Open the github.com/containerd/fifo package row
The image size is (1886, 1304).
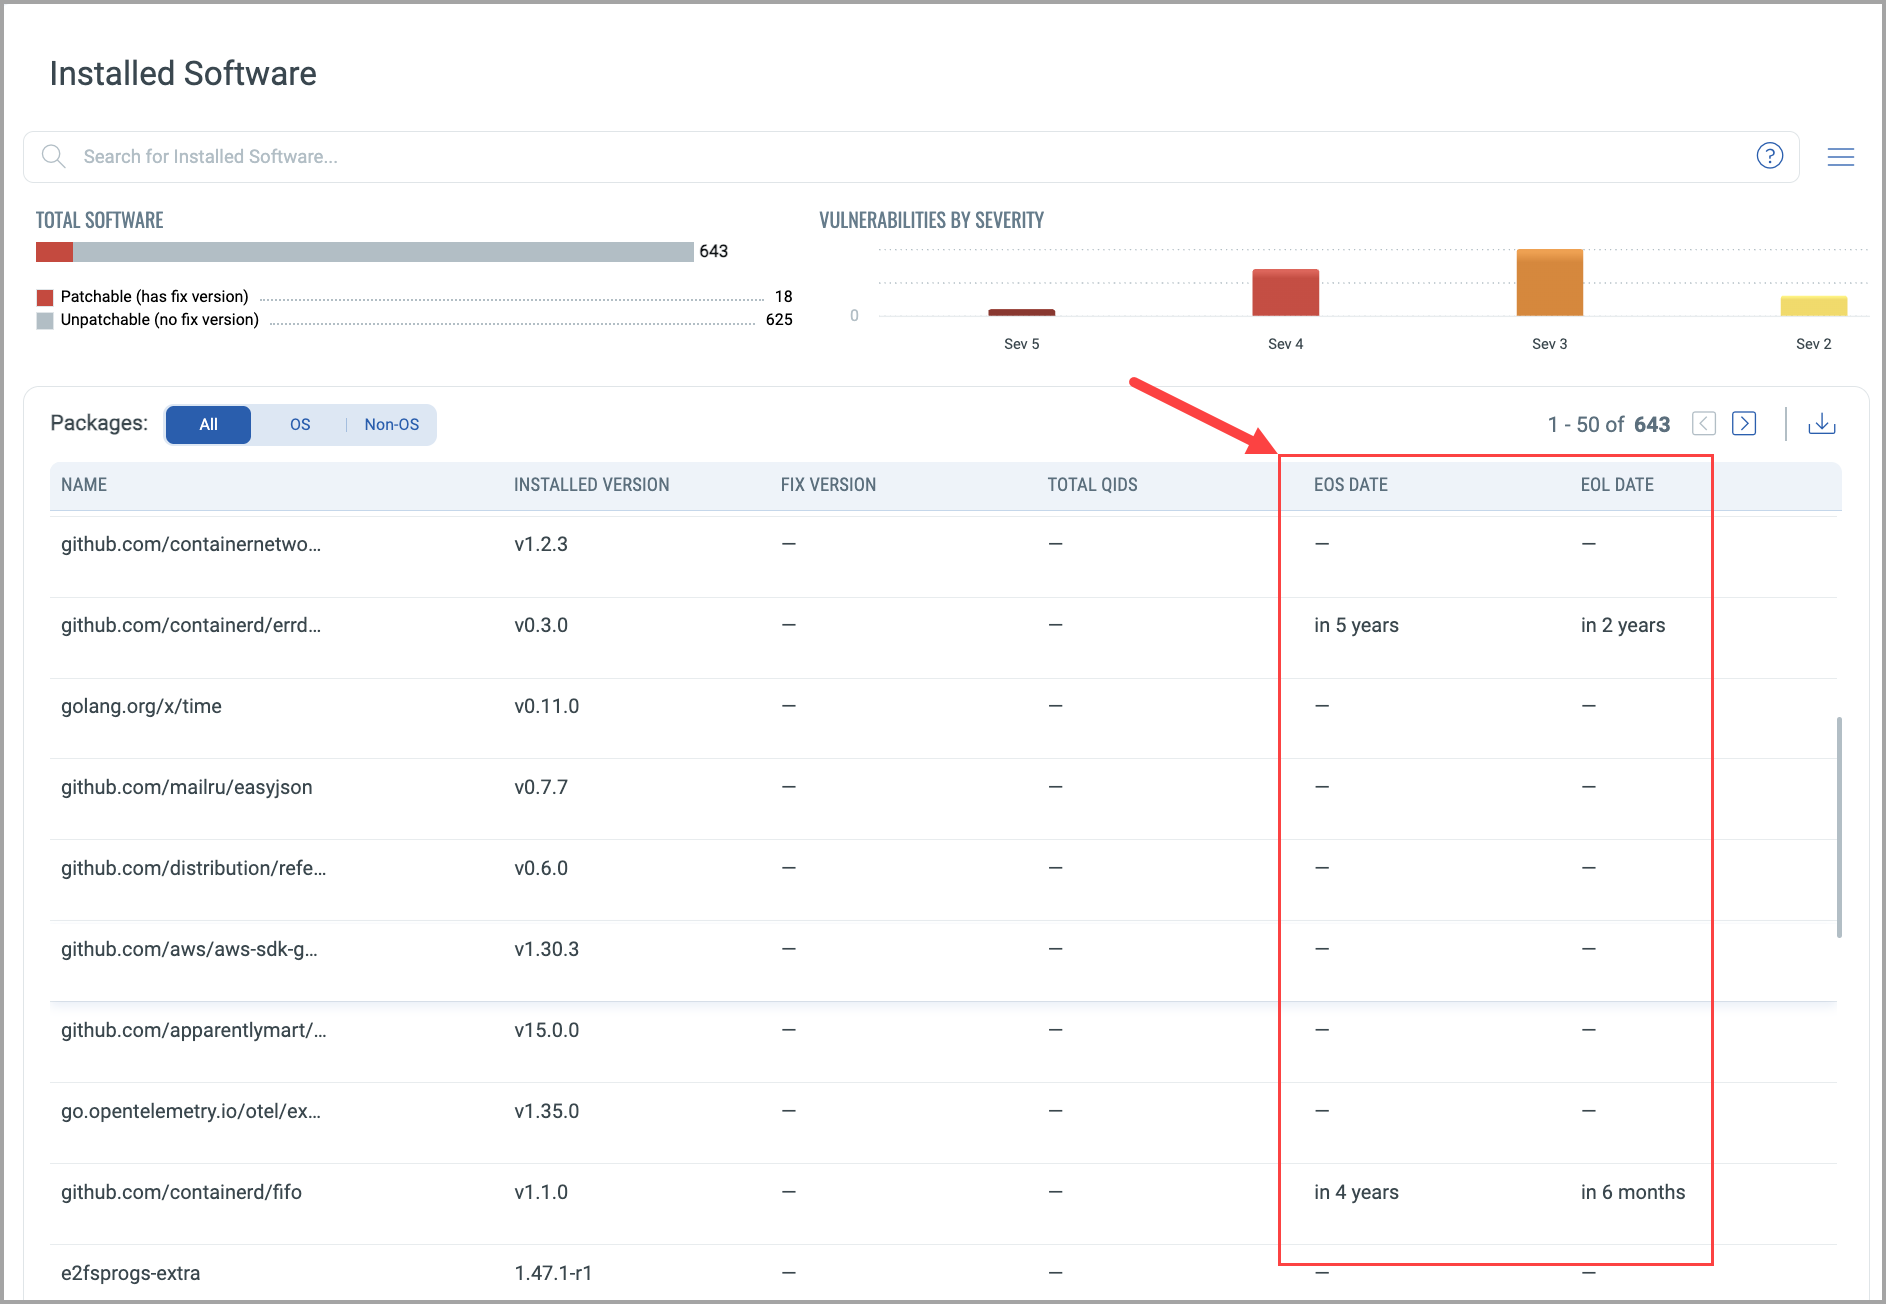[x=181, y=1192]
